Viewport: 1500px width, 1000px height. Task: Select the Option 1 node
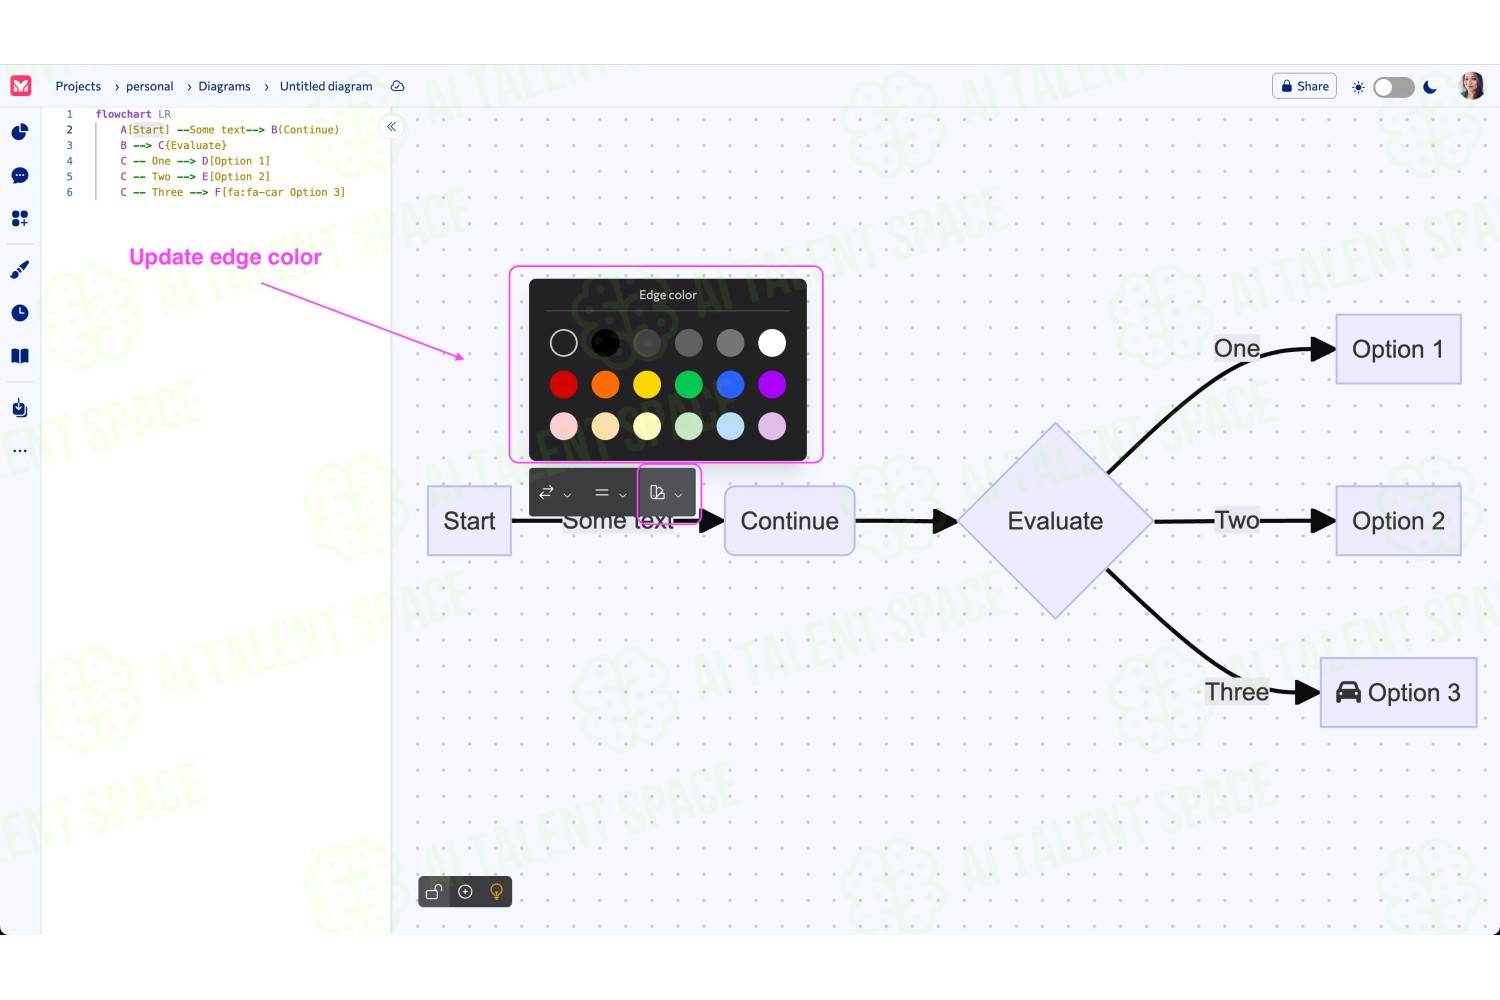[1398, 349]
